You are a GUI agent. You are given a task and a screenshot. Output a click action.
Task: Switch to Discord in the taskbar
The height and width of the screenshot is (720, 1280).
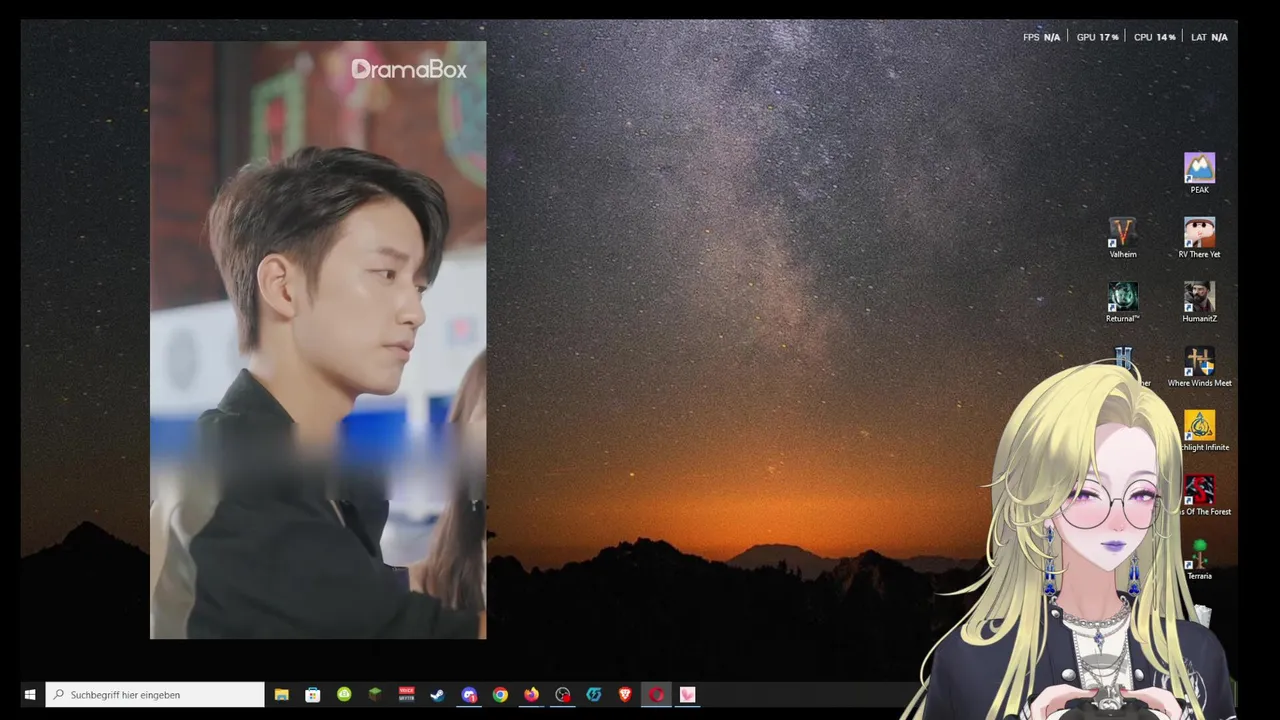coord(469,694)
